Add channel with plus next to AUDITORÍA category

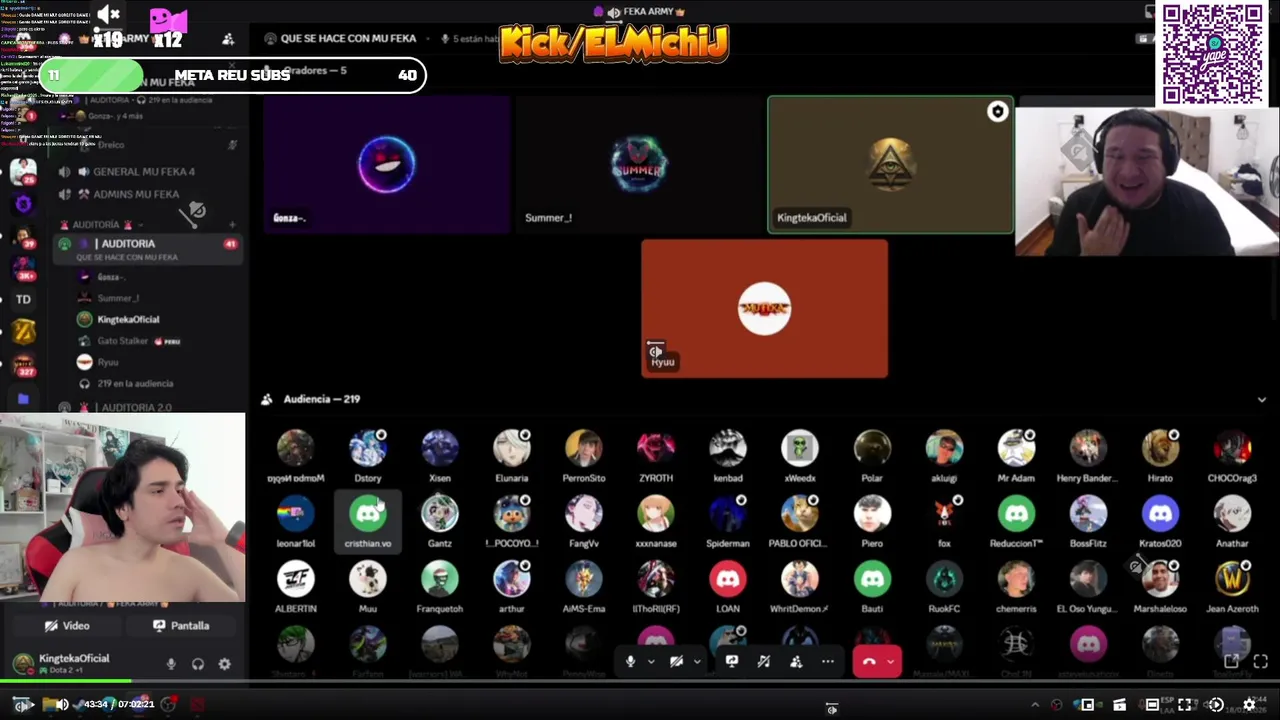[x=232, y=225]
